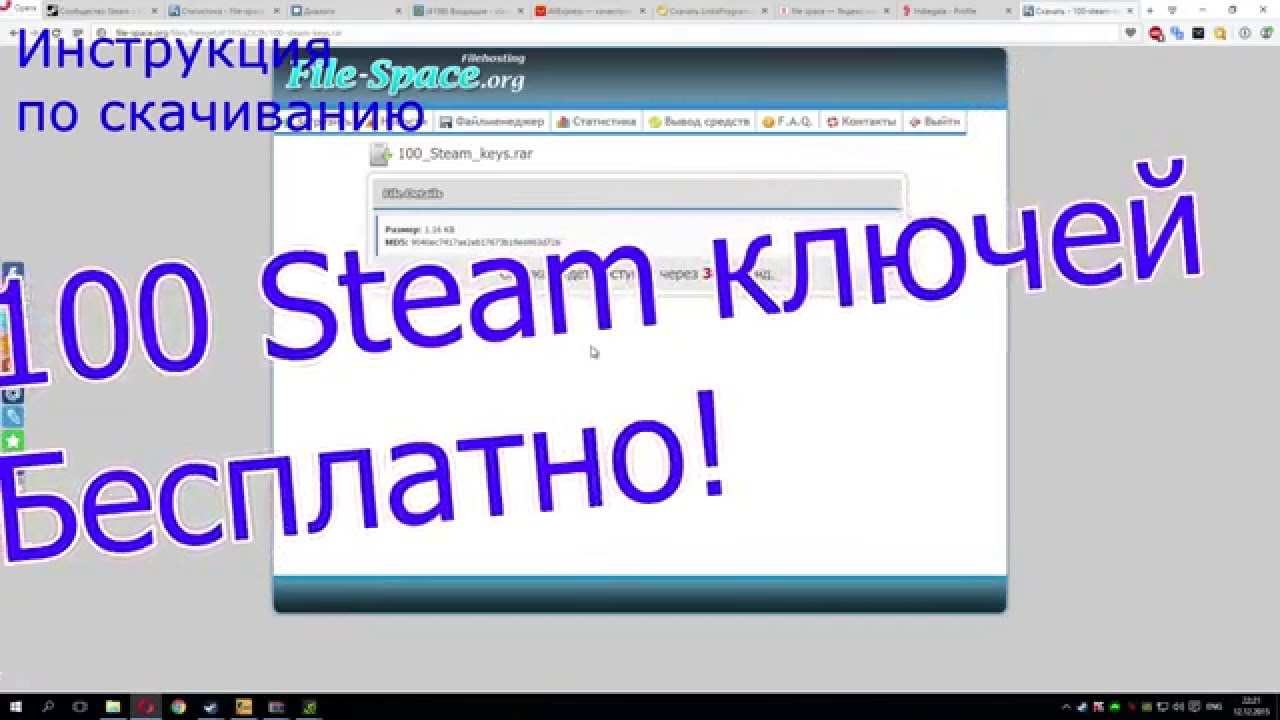The height and width of the screenshot is (720, 1280).
Task: Switch to the Сообщество Steam browser tab
Action: coord(102,10)
